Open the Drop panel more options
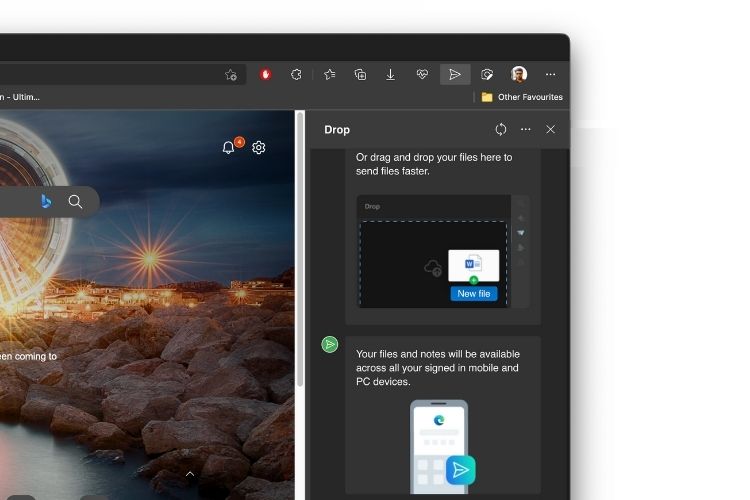750x500 pixels. click(x=526, y=130)
